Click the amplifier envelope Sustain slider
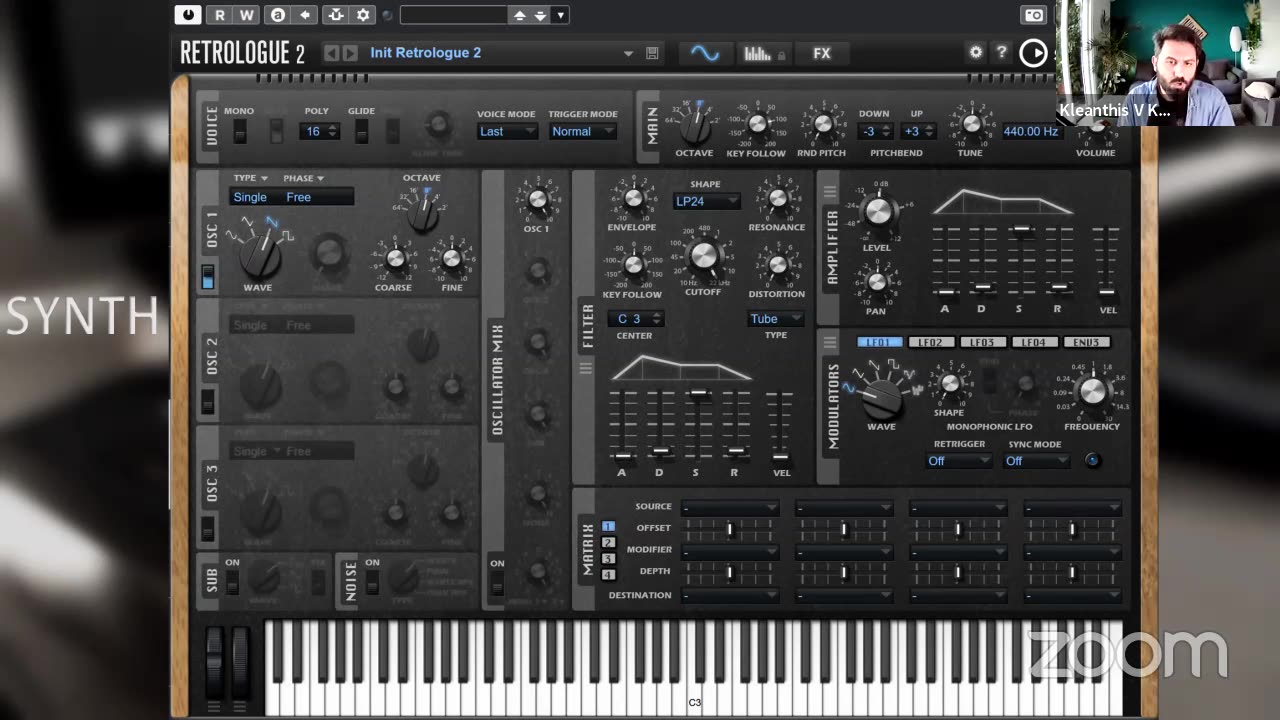The width and height of the screenshot is (1280, 720). click(1020, 261)
